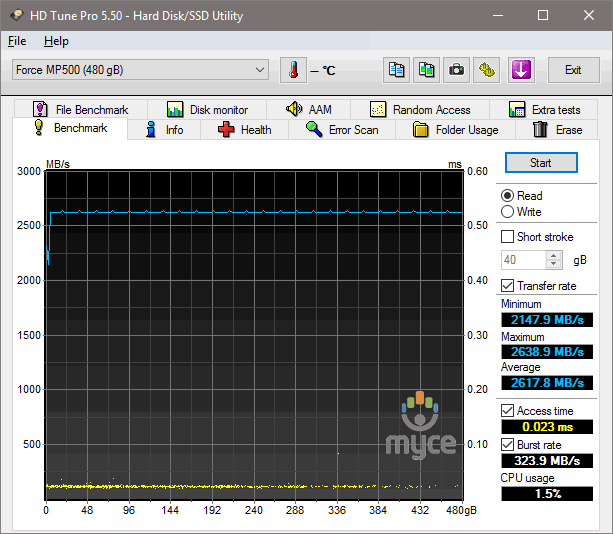Switch to the AAM tab
The image size is (613, 534).
click(x=308, y=109)
